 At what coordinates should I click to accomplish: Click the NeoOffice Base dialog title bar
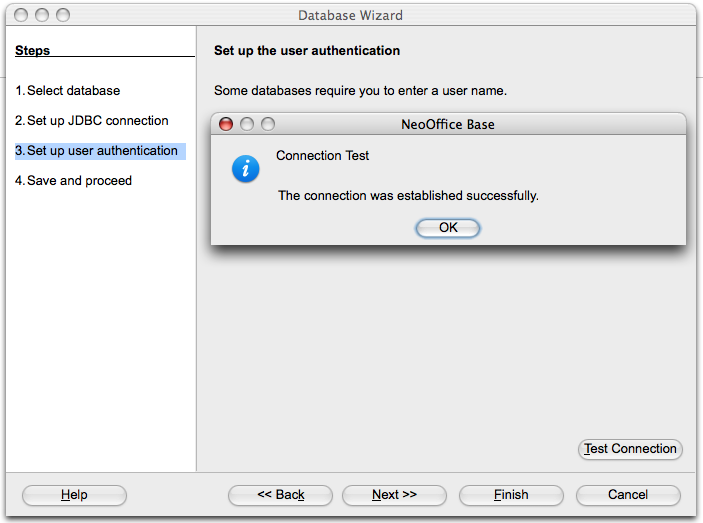pos(448,125)
